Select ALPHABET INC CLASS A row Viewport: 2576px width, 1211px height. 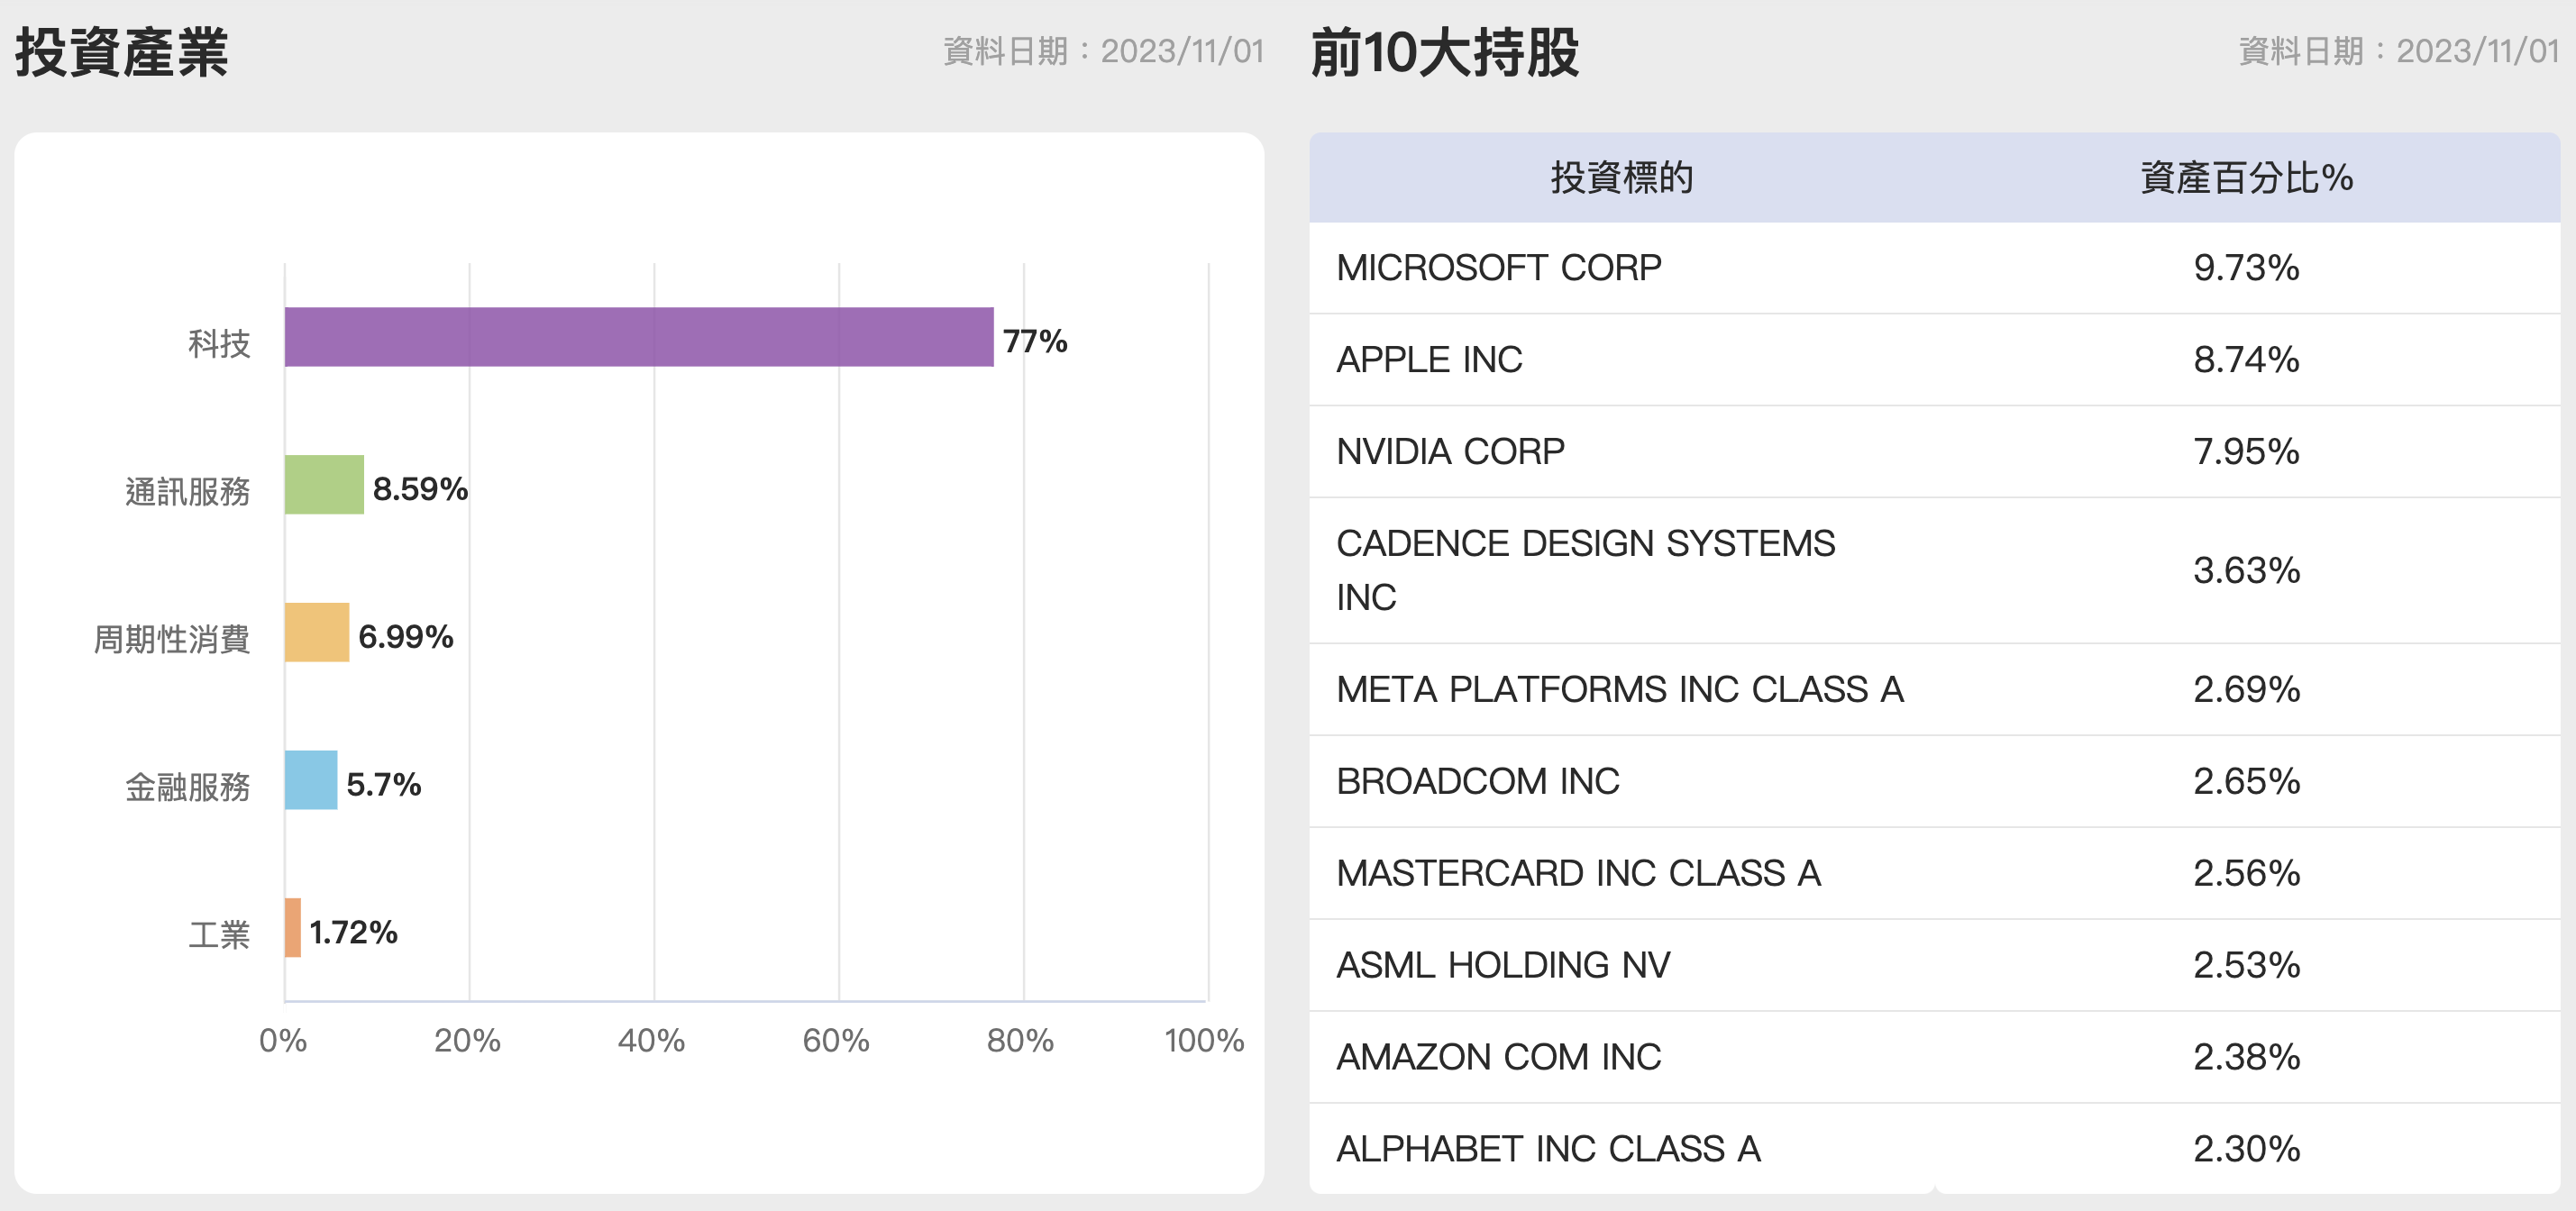click(x=1548, y=1150)
